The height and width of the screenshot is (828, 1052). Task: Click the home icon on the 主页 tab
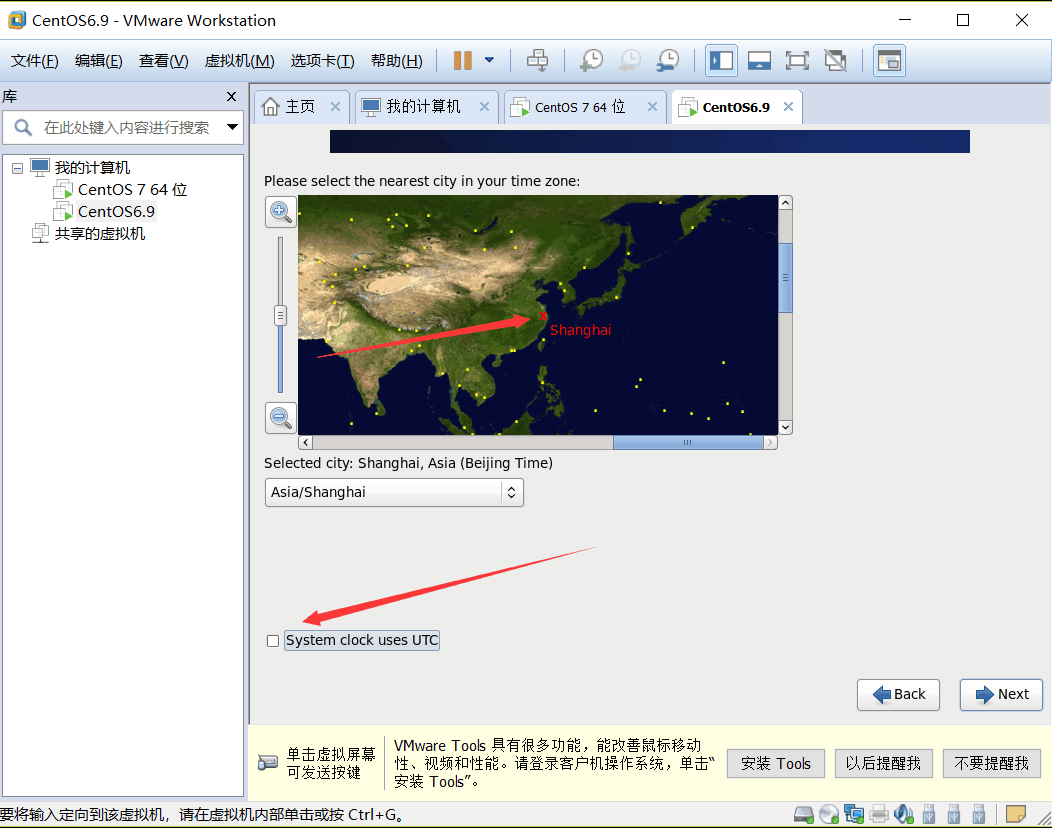(270, 107)
